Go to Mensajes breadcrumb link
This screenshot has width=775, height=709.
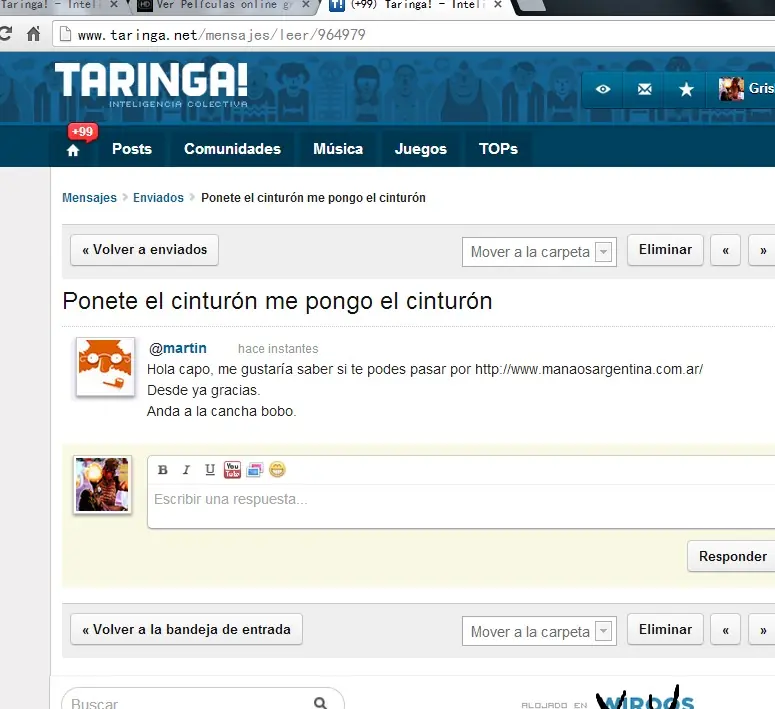click(89, 198)
